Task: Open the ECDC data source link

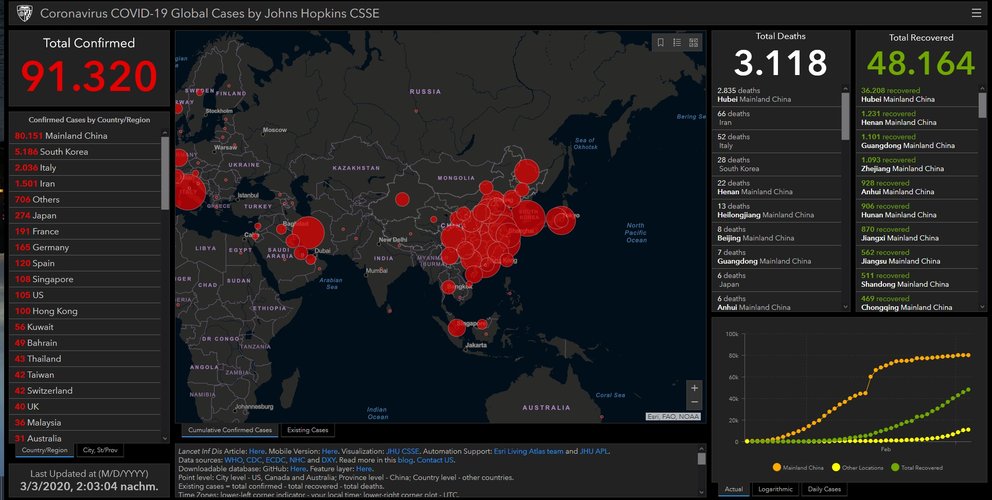Action: (275, 460)
